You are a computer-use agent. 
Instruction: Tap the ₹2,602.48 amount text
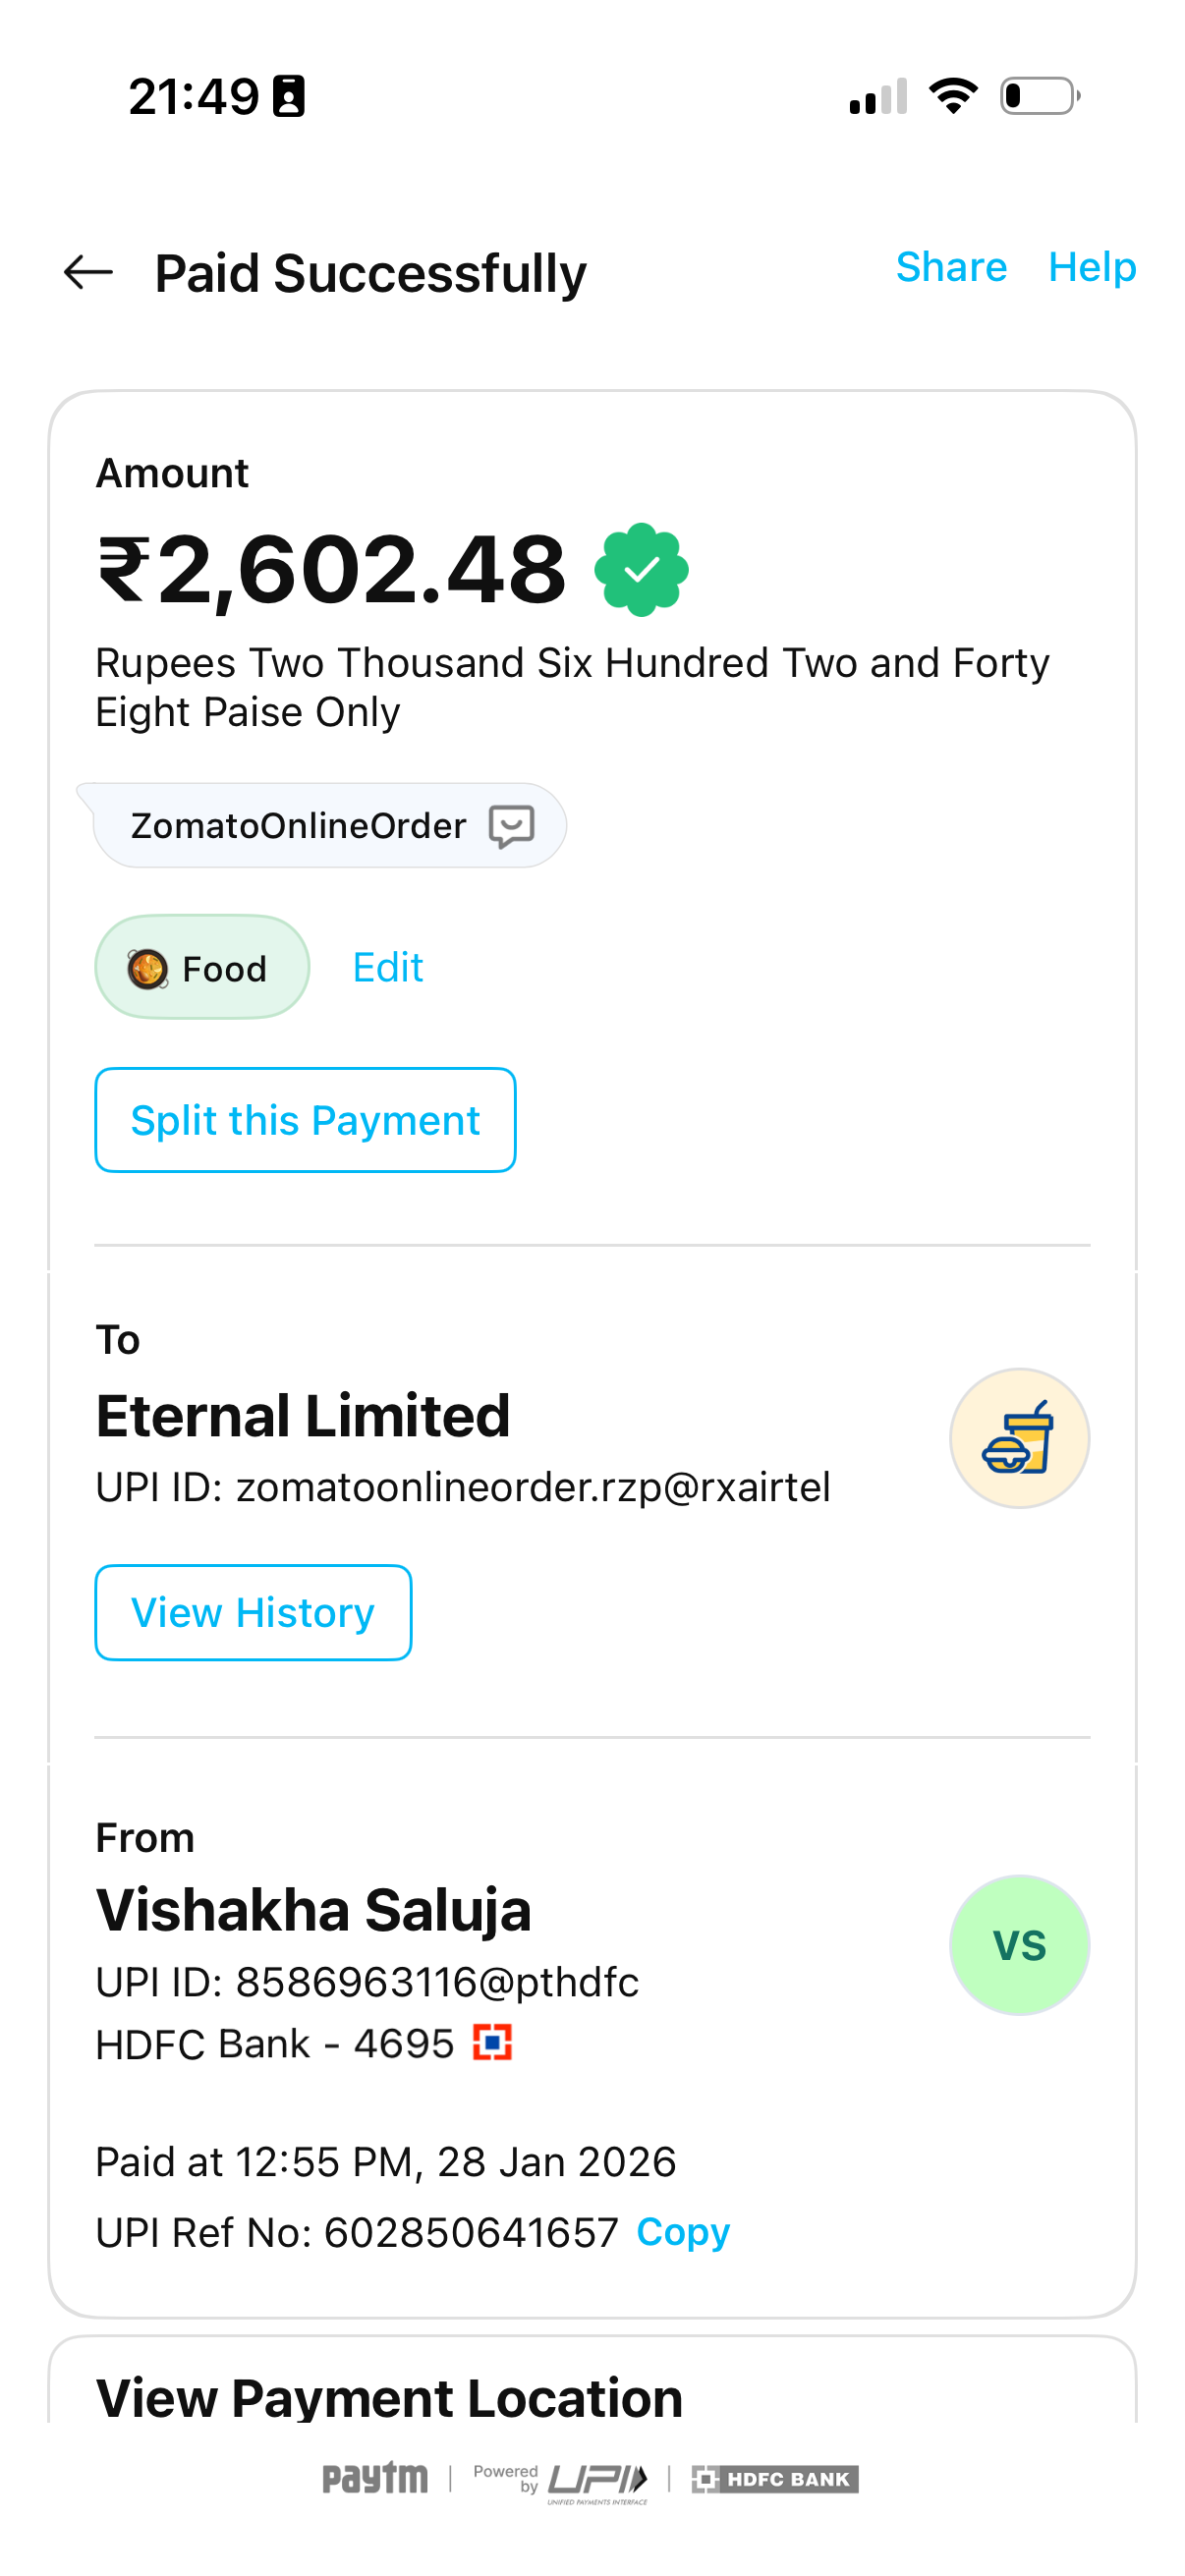(331, 570)
